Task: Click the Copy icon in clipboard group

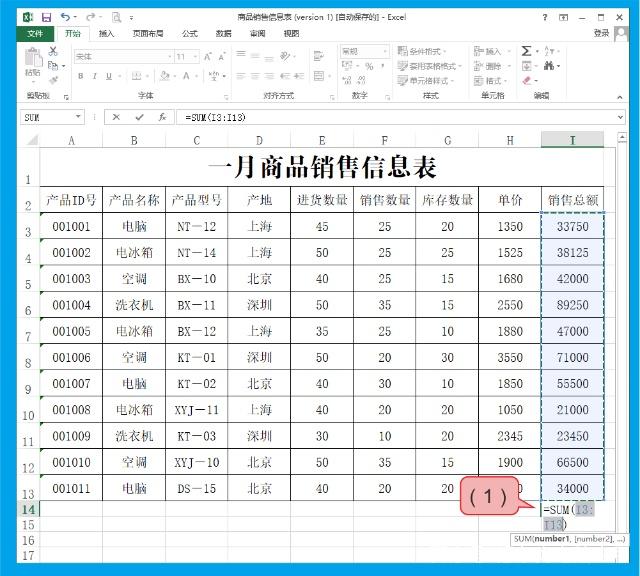Action: tap(53, 65)
